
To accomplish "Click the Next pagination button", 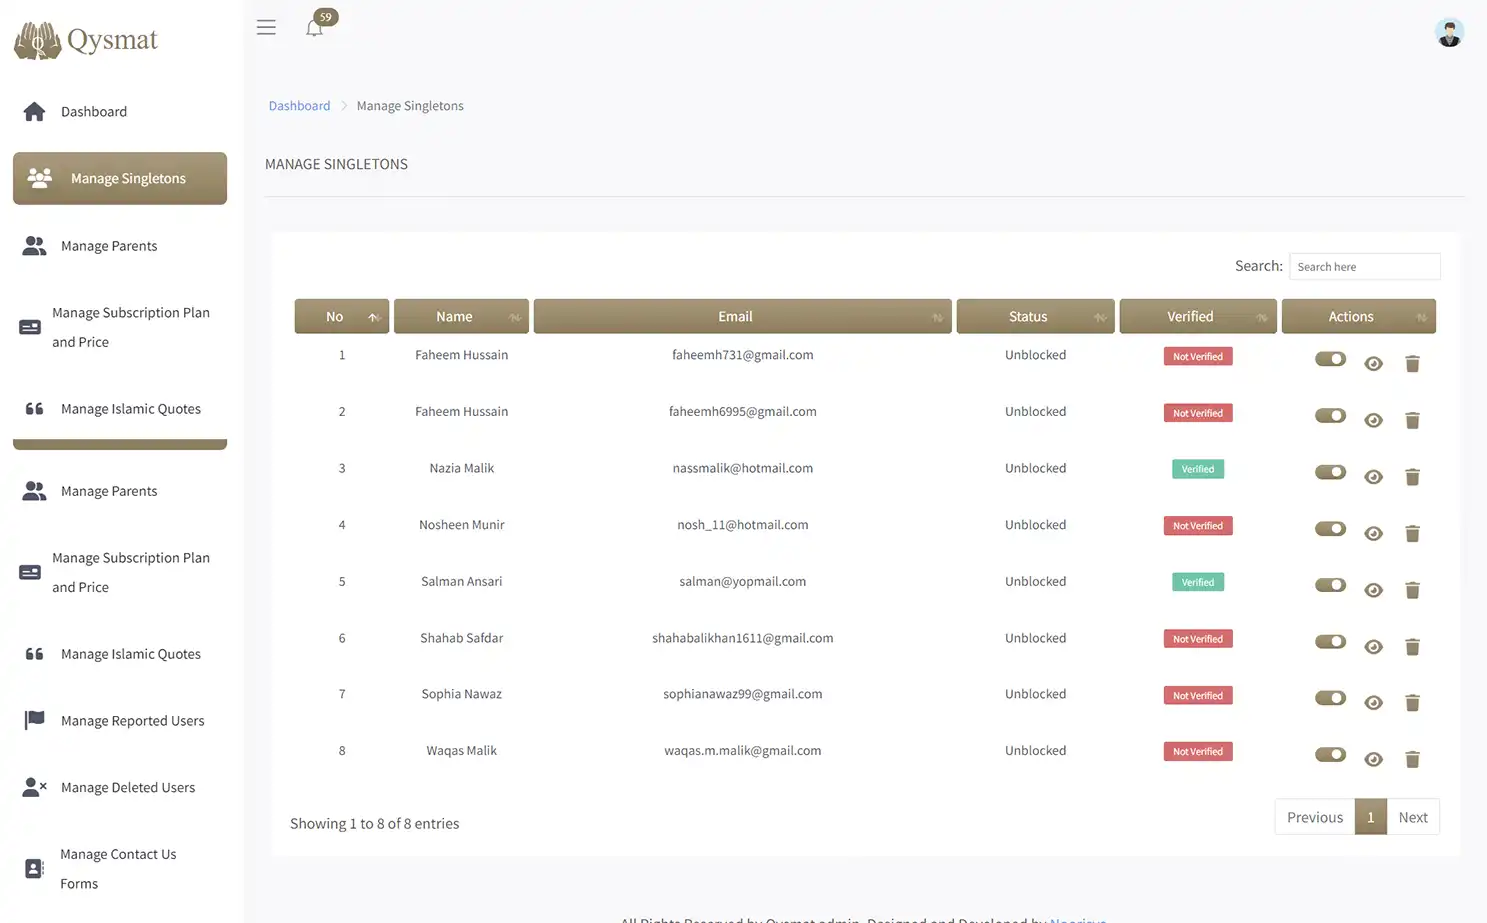I will pos(1412,816).
